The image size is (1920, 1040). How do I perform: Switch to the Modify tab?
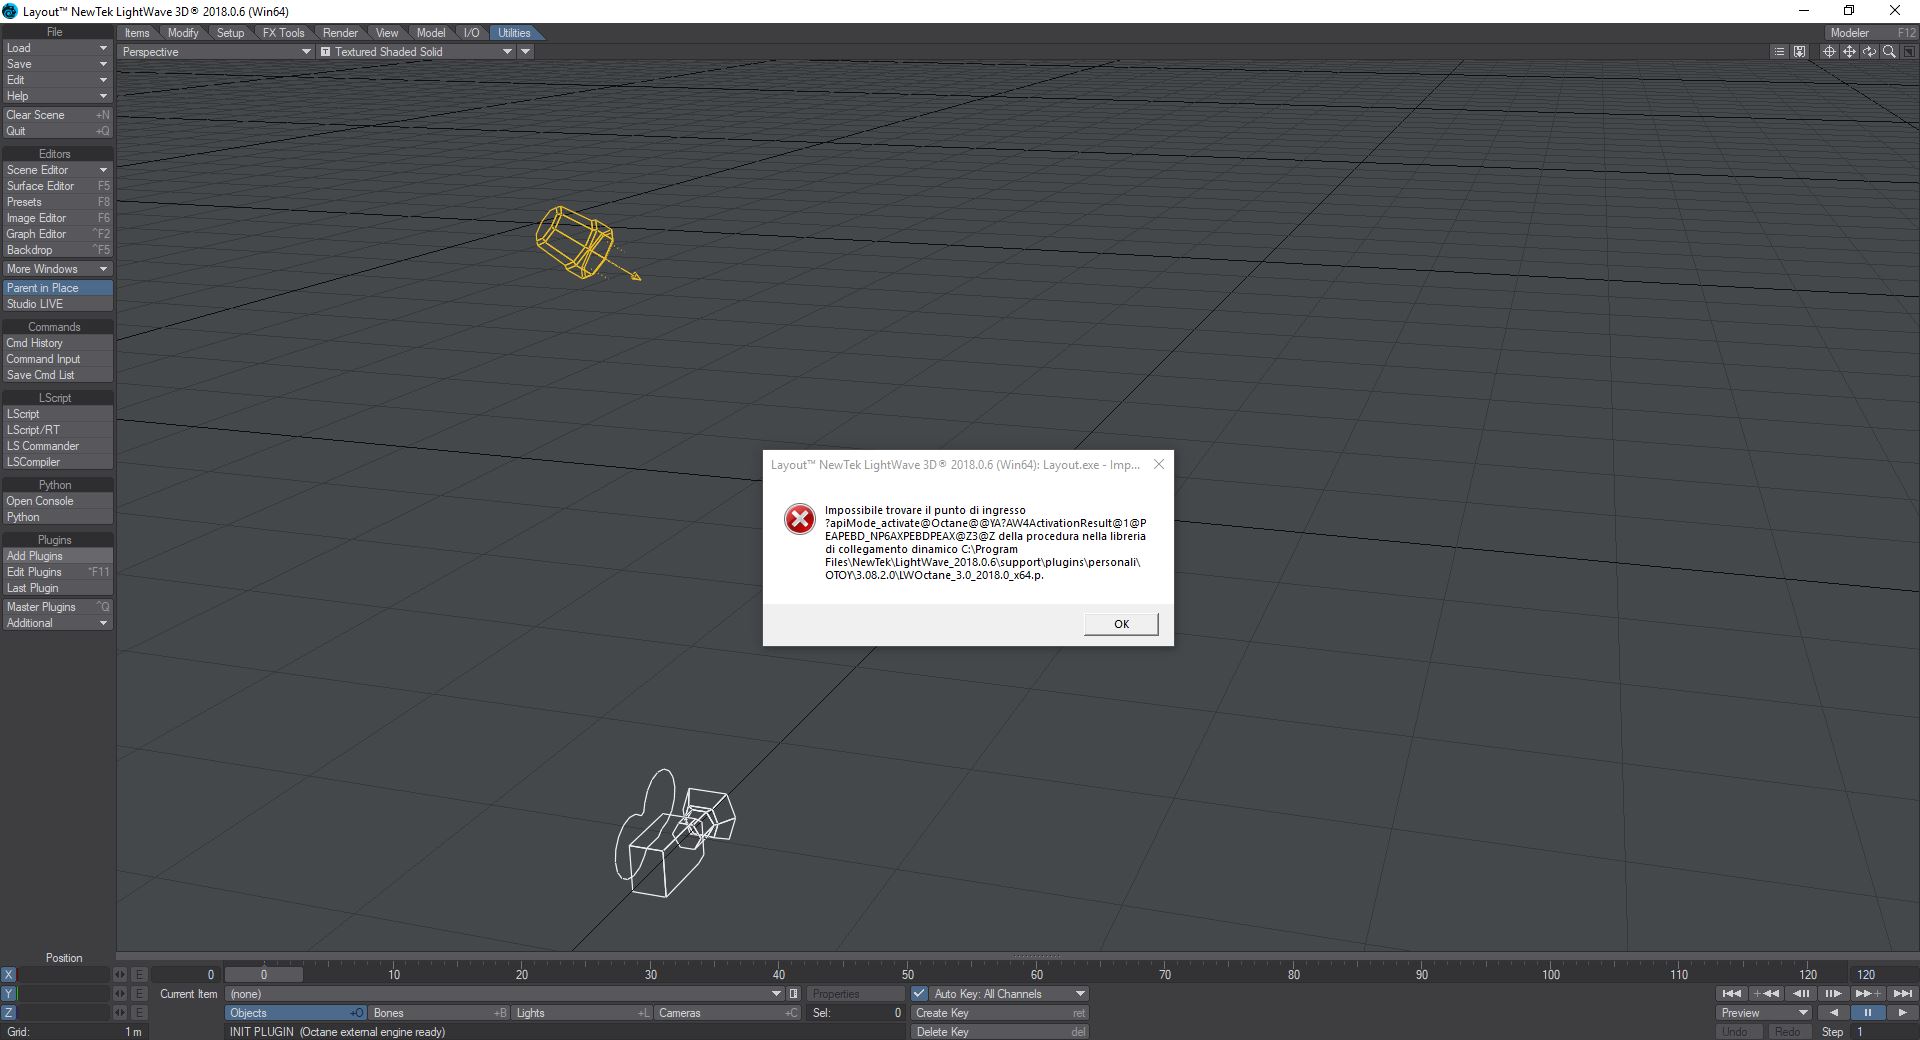(183, 33)
